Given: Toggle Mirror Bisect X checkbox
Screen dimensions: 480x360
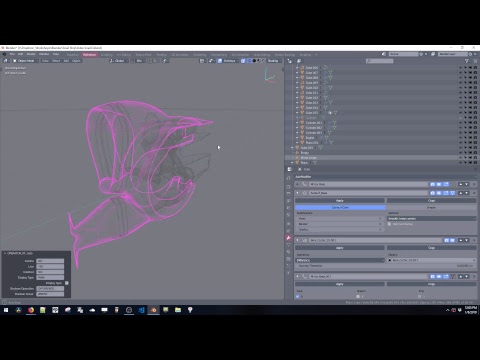Looking at the screenshot, I should pyautogui.click(x=358, y=296).
